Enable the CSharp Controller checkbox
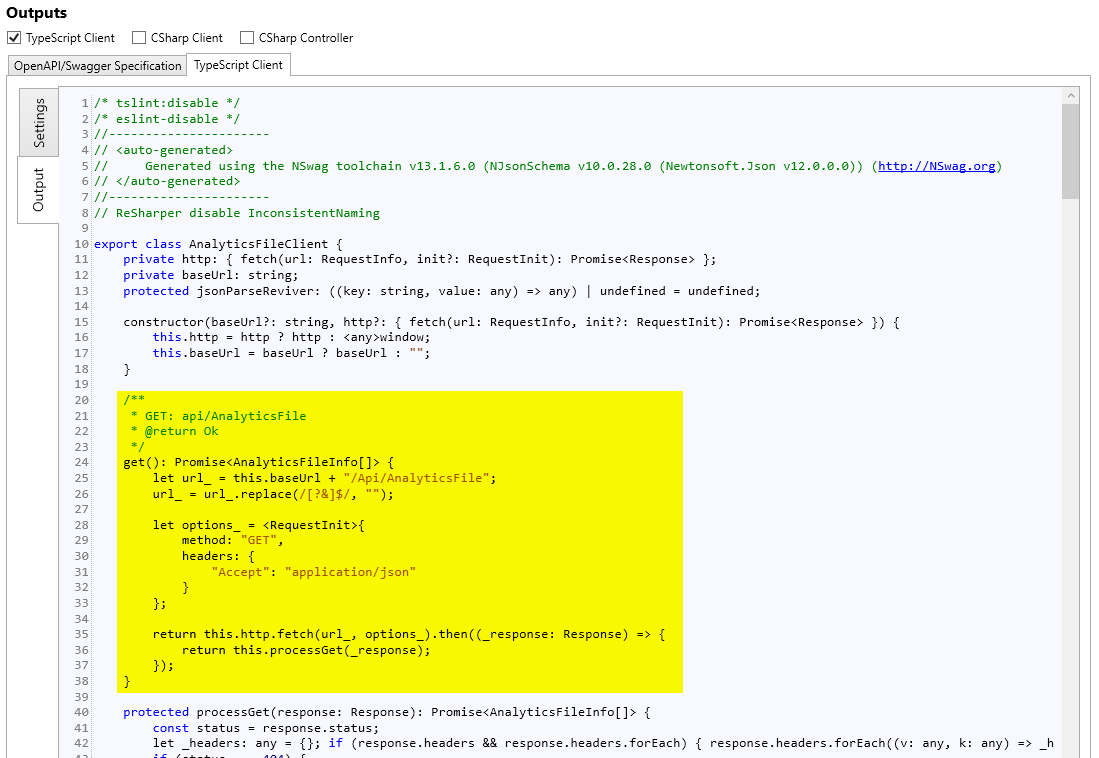Screen dimensions: 1099x758 tap(247, 38)
